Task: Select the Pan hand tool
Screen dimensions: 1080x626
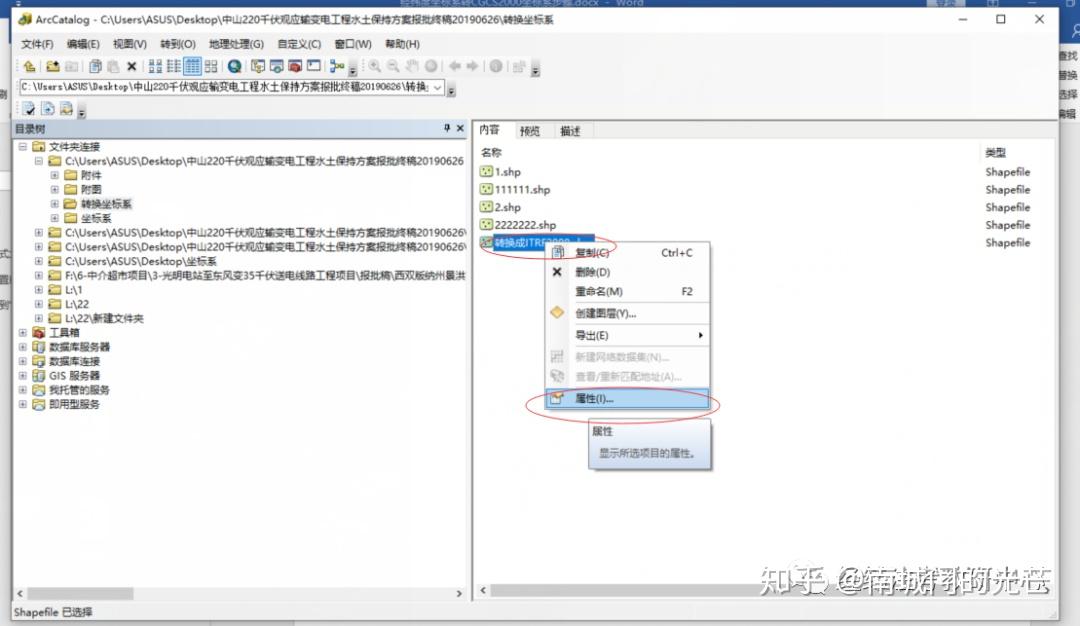Action: click(x=412, y=66)
